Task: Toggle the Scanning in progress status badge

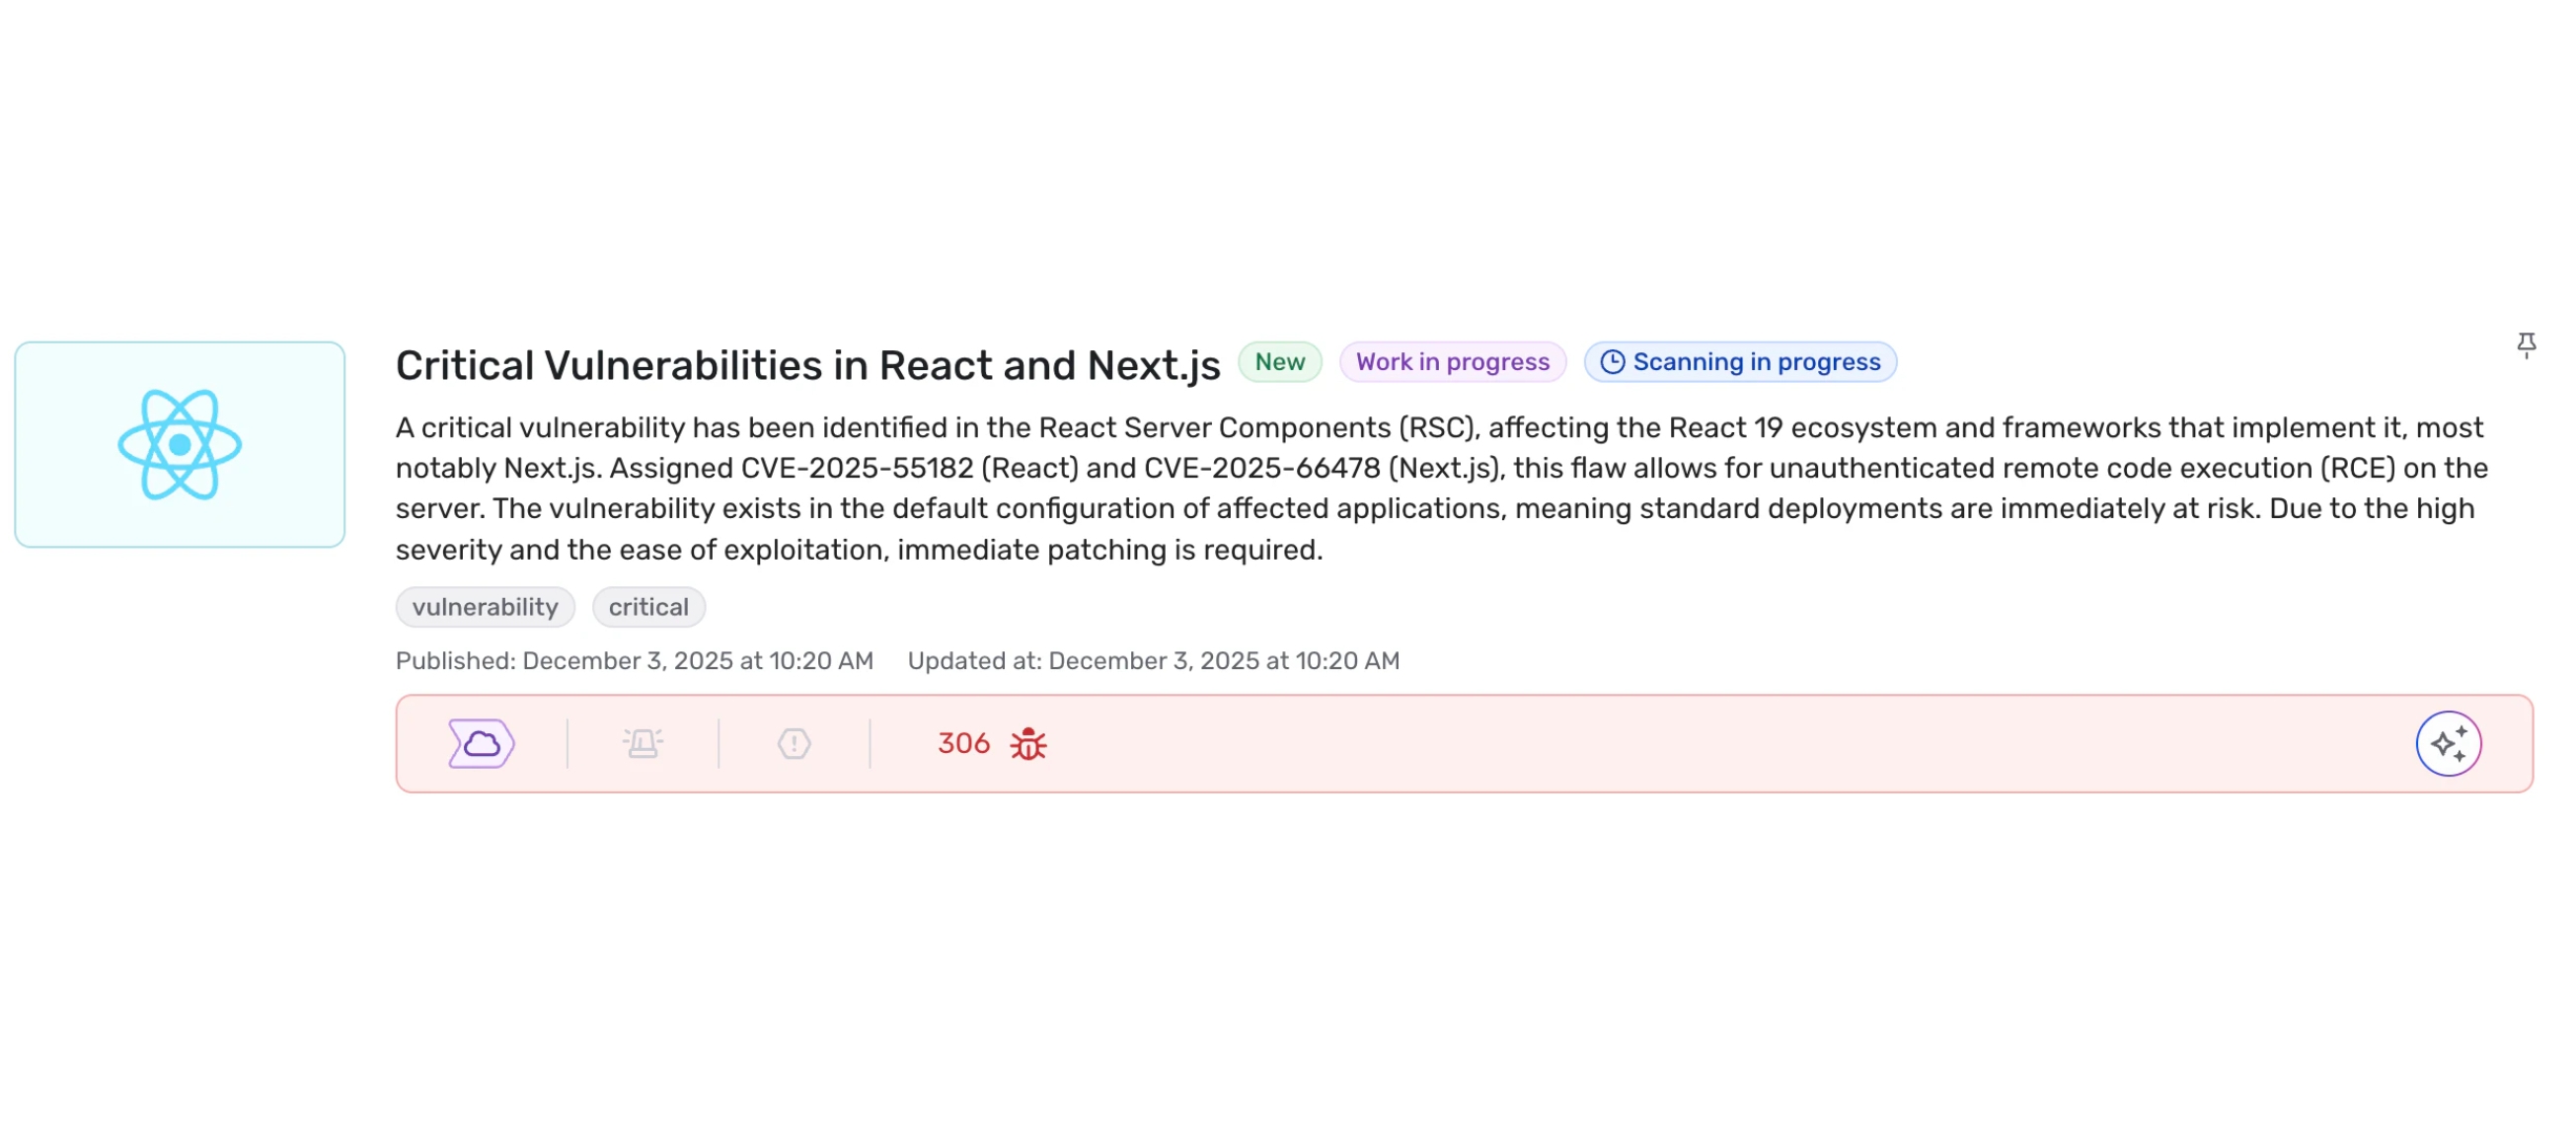Action: point(1740,362)
